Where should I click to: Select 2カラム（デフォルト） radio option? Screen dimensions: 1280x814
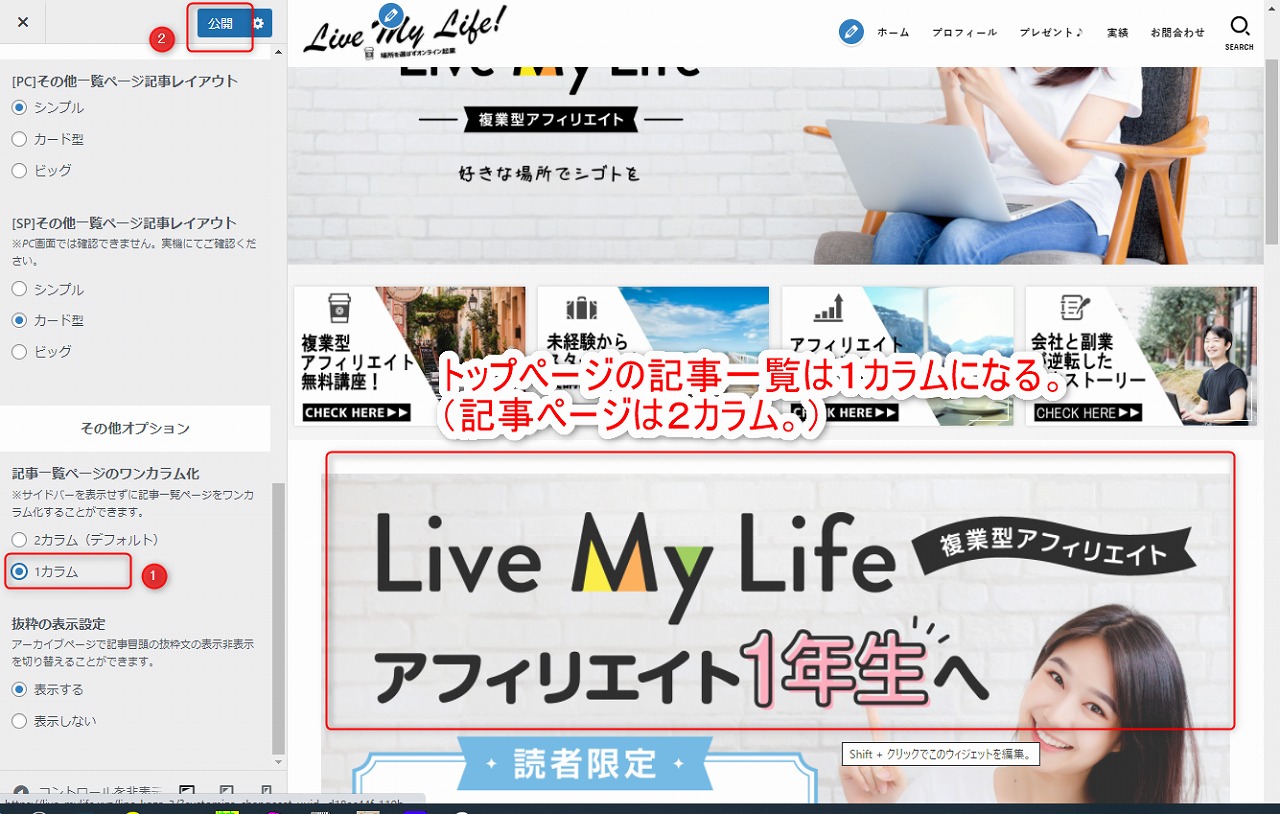click(19, 540)
